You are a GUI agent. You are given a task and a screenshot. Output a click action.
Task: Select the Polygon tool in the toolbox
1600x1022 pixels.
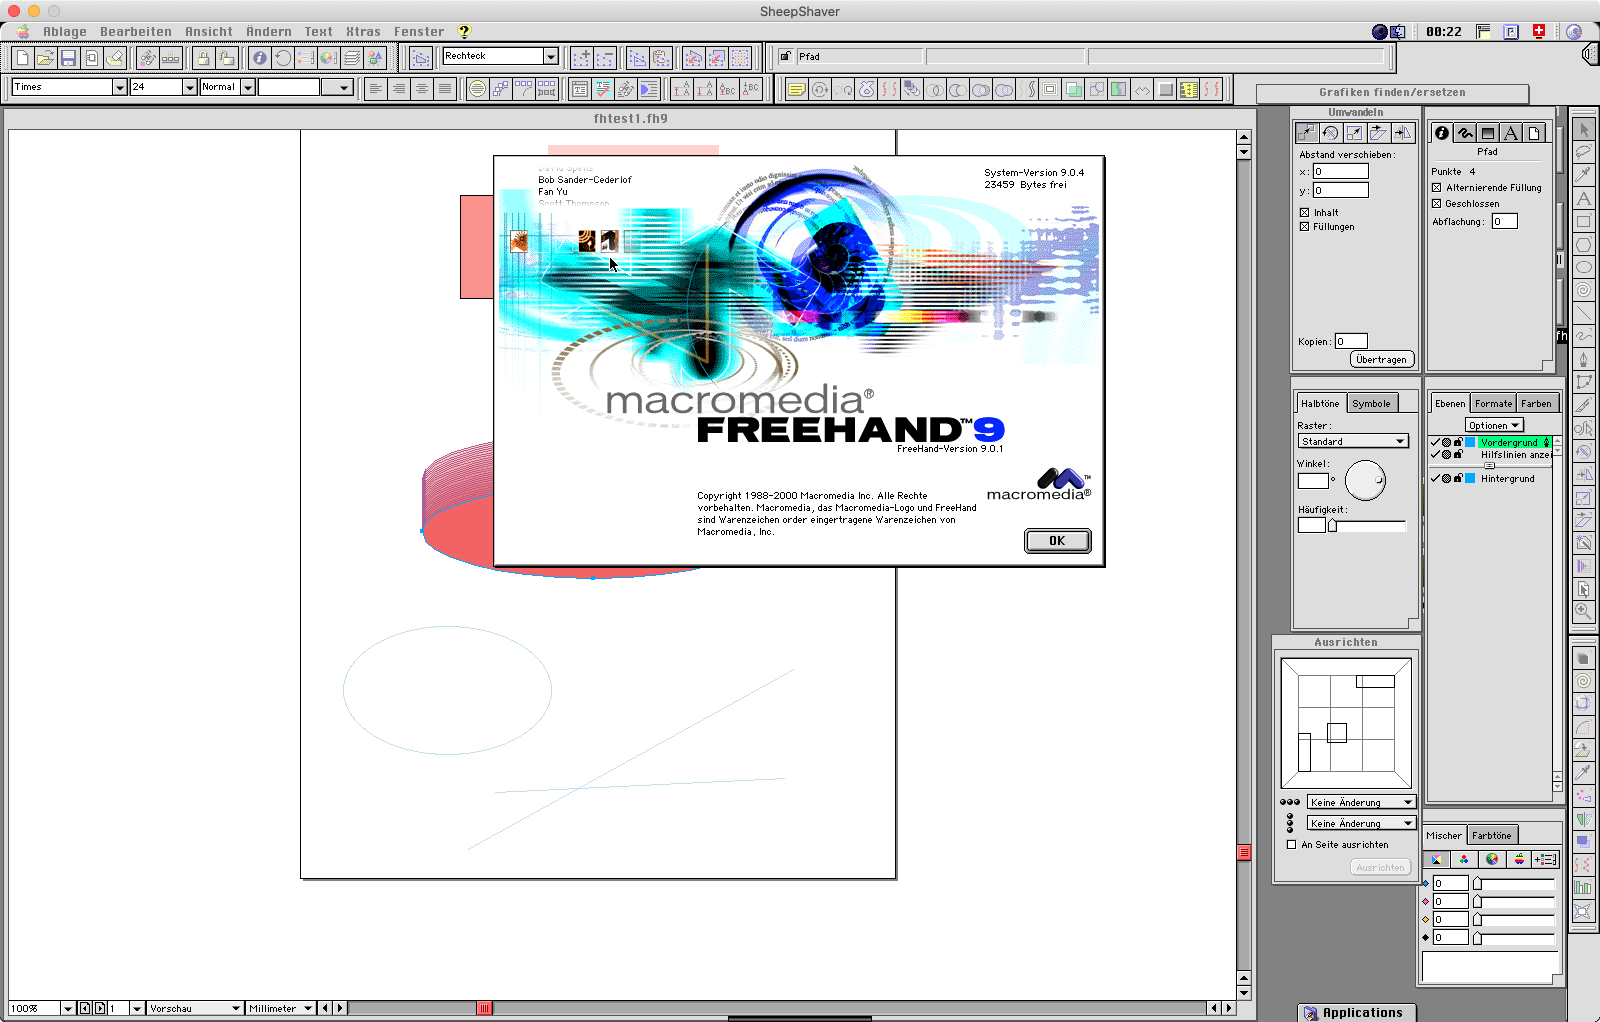click(x=1584, y=245)
